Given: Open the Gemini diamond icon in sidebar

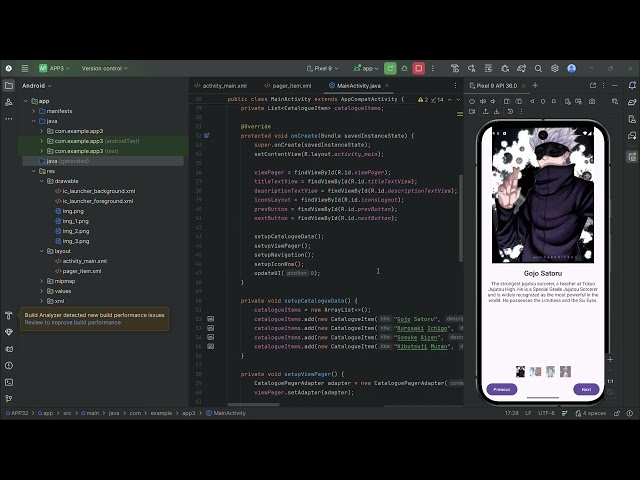Looking at the screenshot, I should tap(9, 332).
